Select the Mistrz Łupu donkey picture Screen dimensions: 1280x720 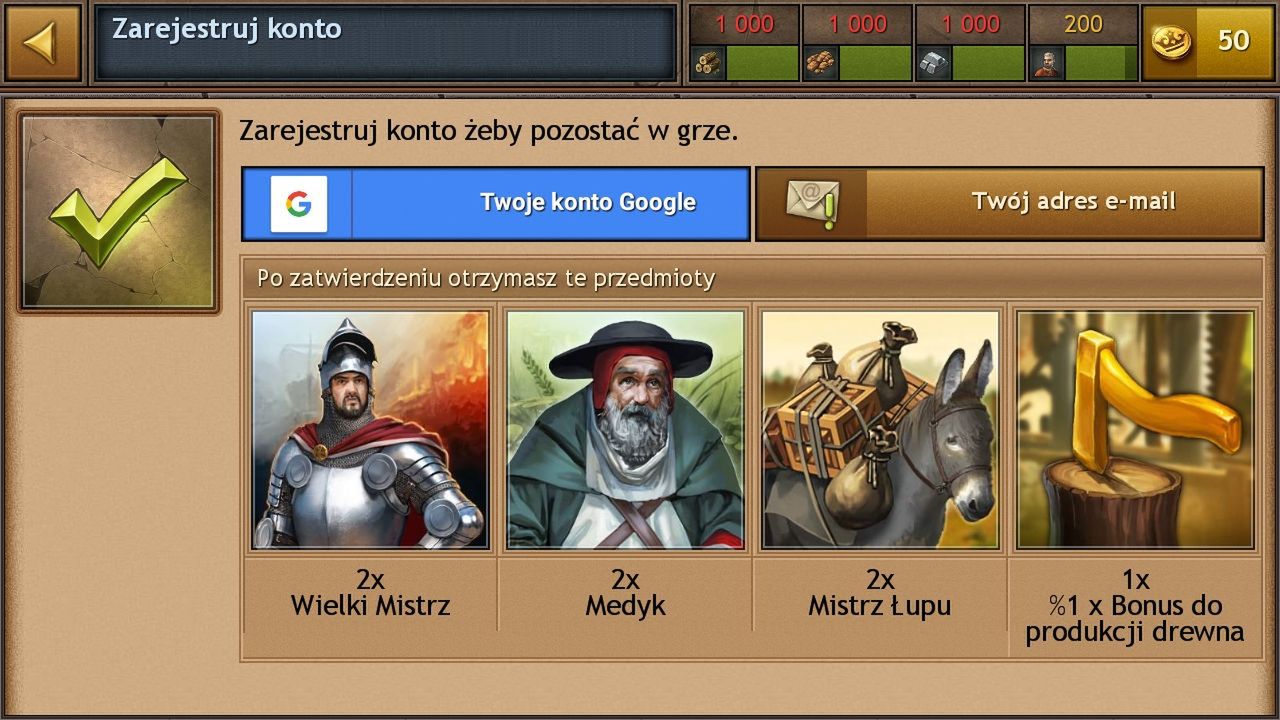[880, 430]
